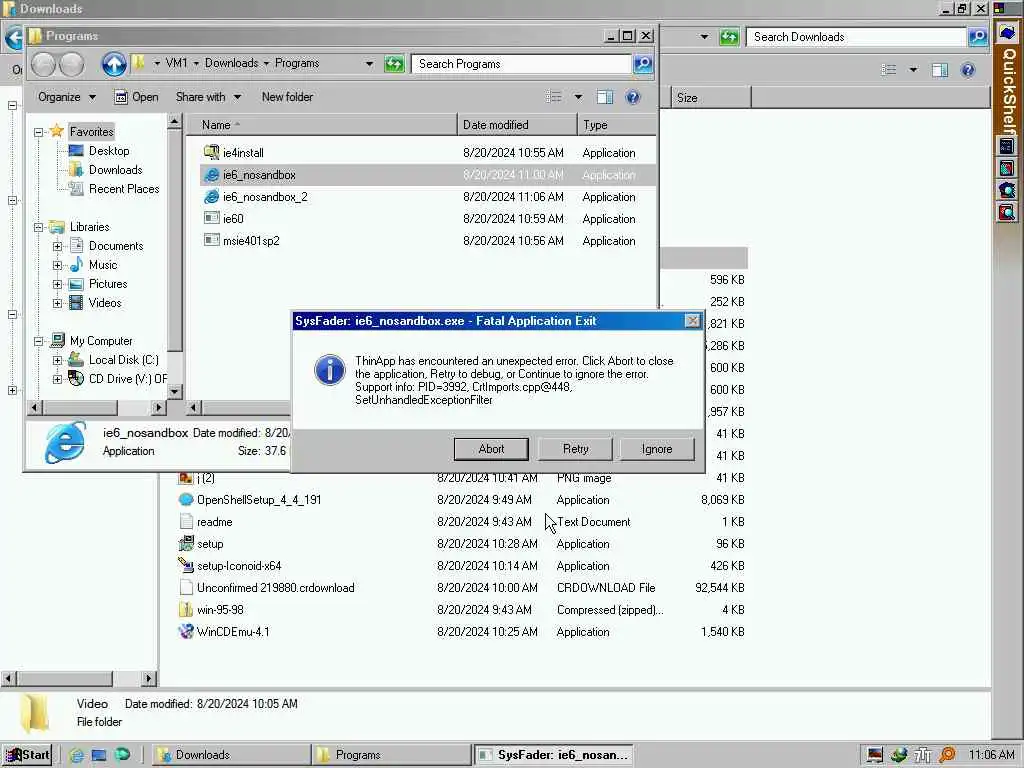Click the top QuickShelf icon
1024x768 pixels.
point(1007,33)
